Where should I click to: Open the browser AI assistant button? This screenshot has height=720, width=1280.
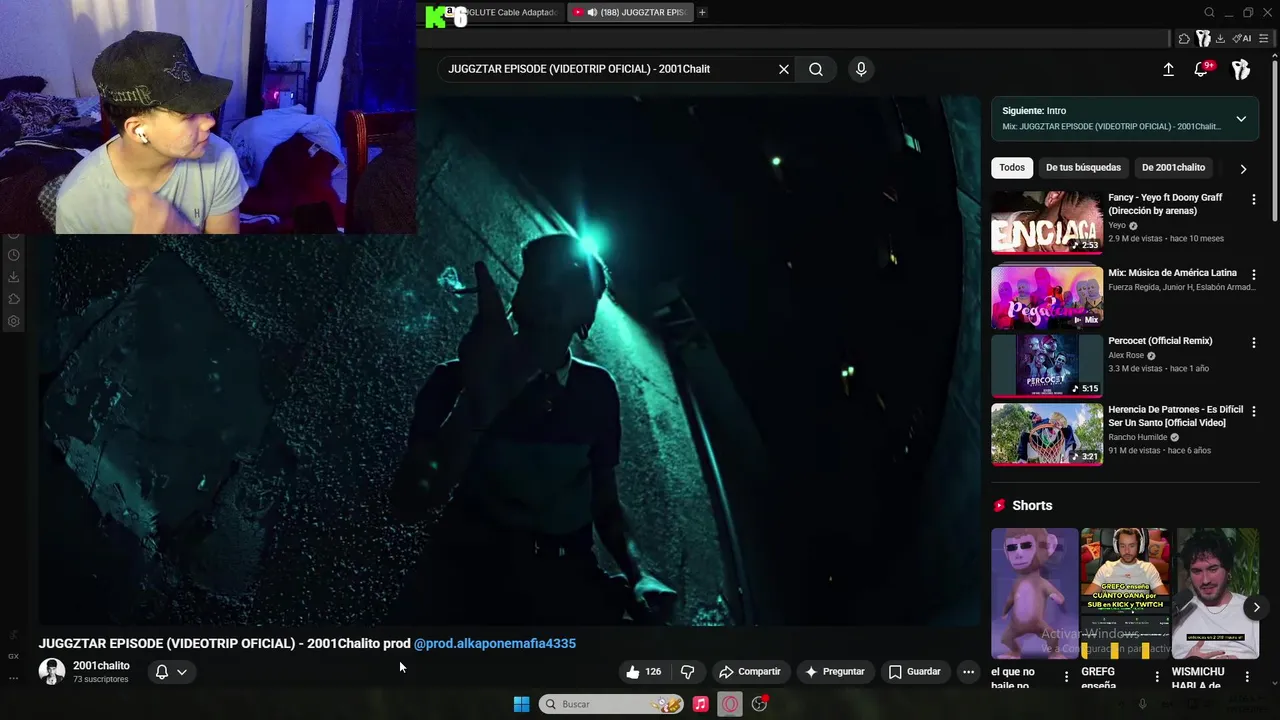click(x=1242, y=39)
